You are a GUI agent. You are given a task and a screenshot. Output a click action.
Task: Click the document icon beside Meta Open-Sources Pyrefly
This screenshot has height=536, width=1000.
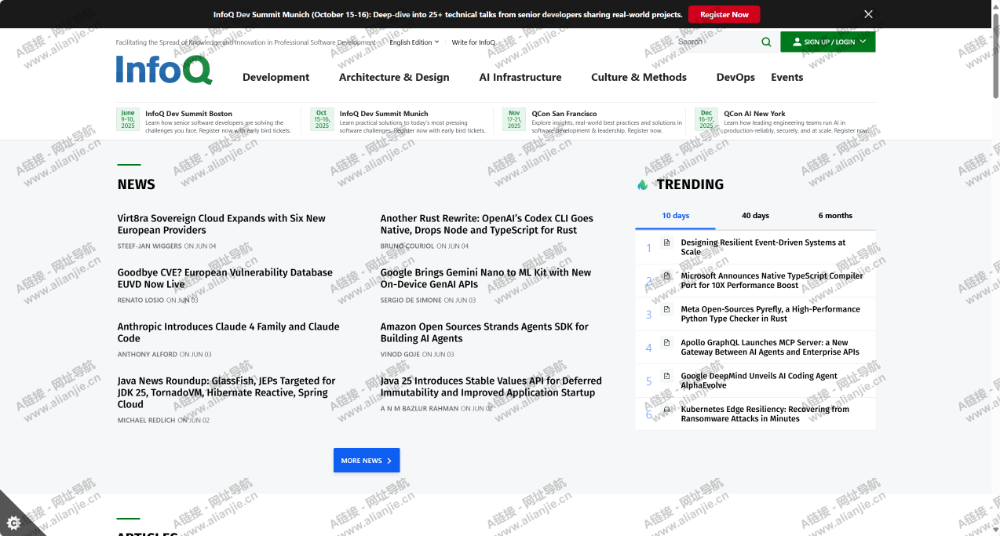666,309
